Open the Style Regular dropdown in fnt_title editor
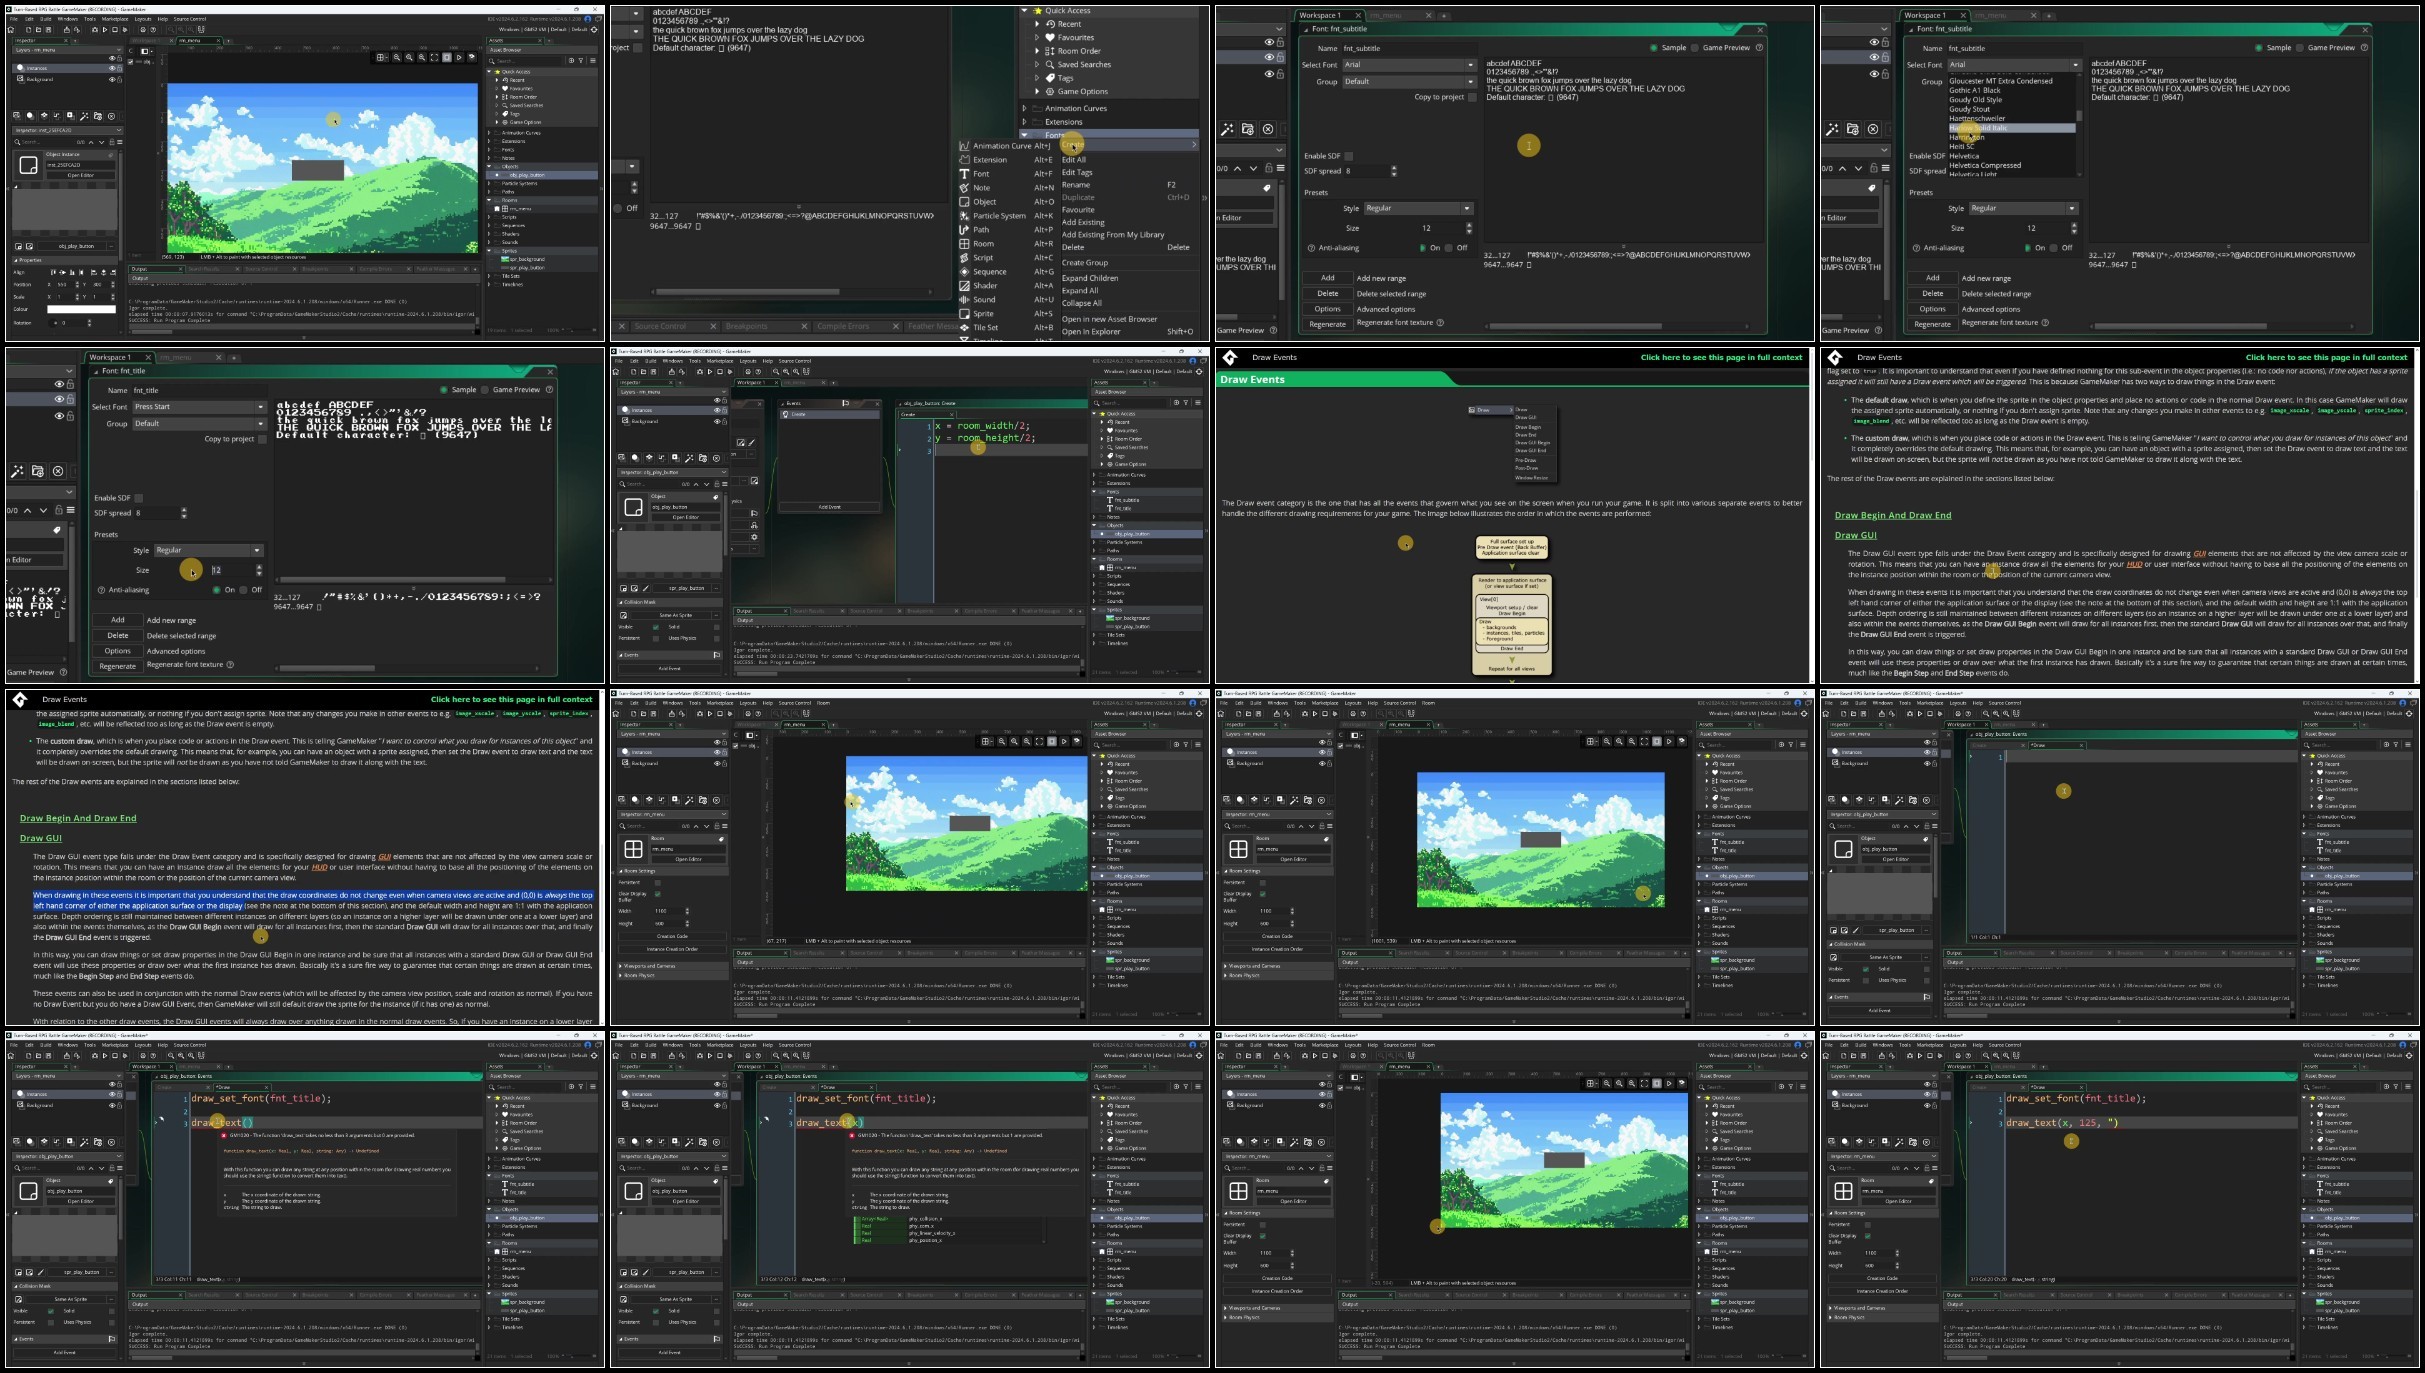Screen dimensions: 2425x1373 (208, 550)
